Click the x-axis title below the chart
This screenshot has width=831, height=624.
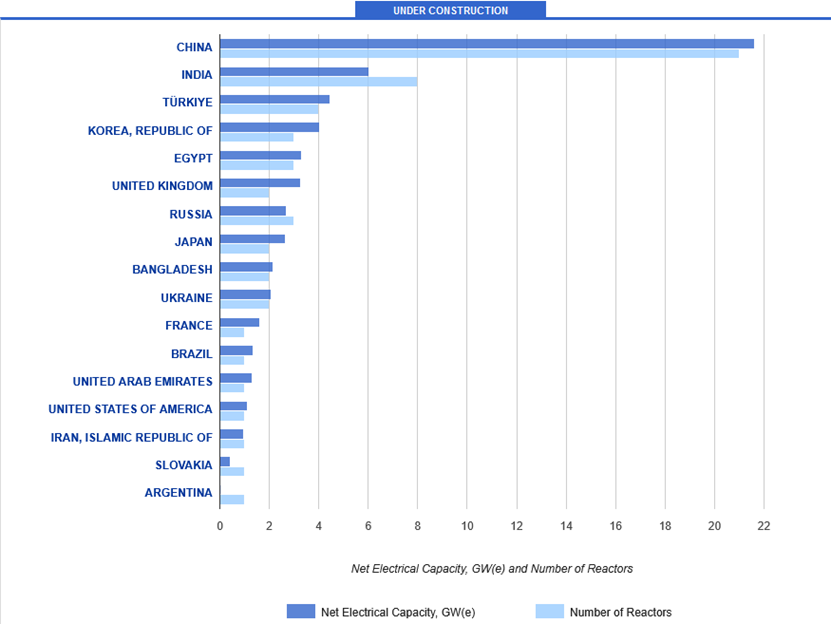pyautogui.click(x=492, y=569)
